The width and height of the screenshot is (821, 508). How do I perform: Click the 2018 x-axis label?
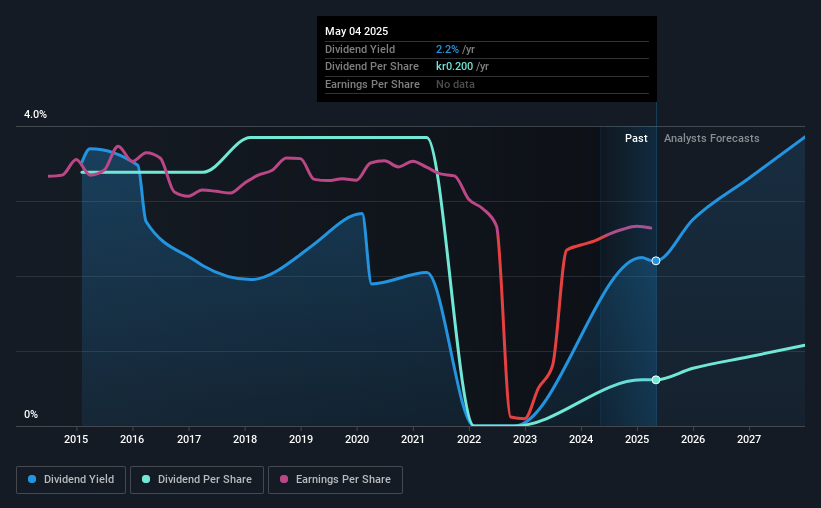coord(245,439)
